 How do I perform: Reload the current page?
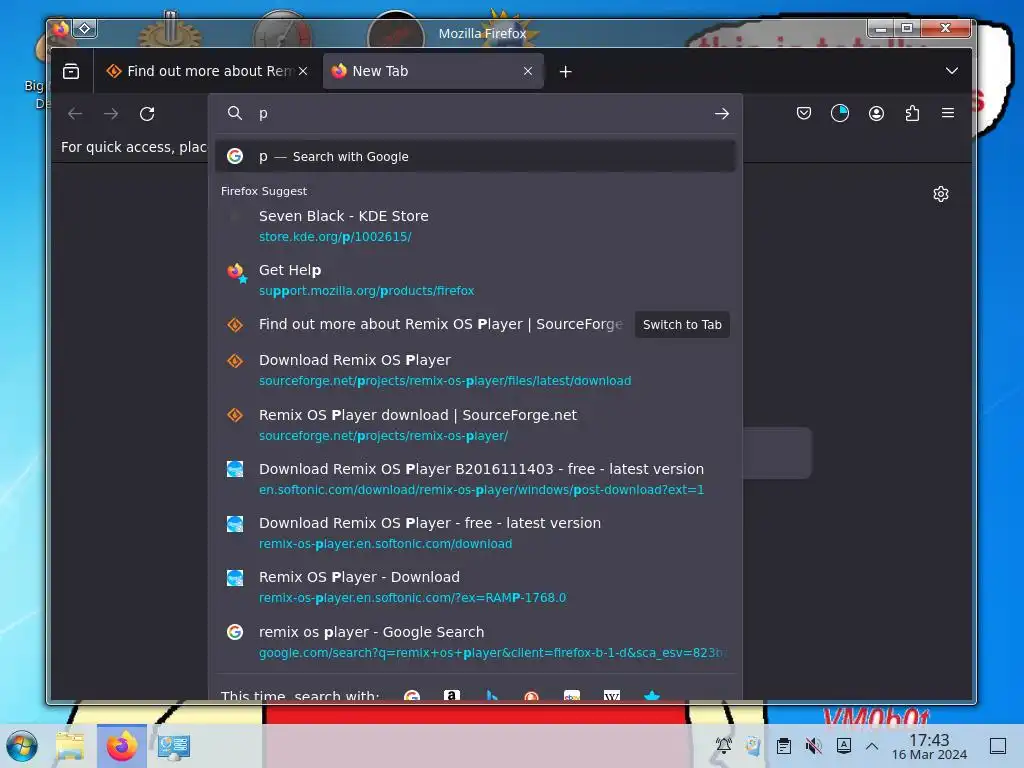point(147,114)
